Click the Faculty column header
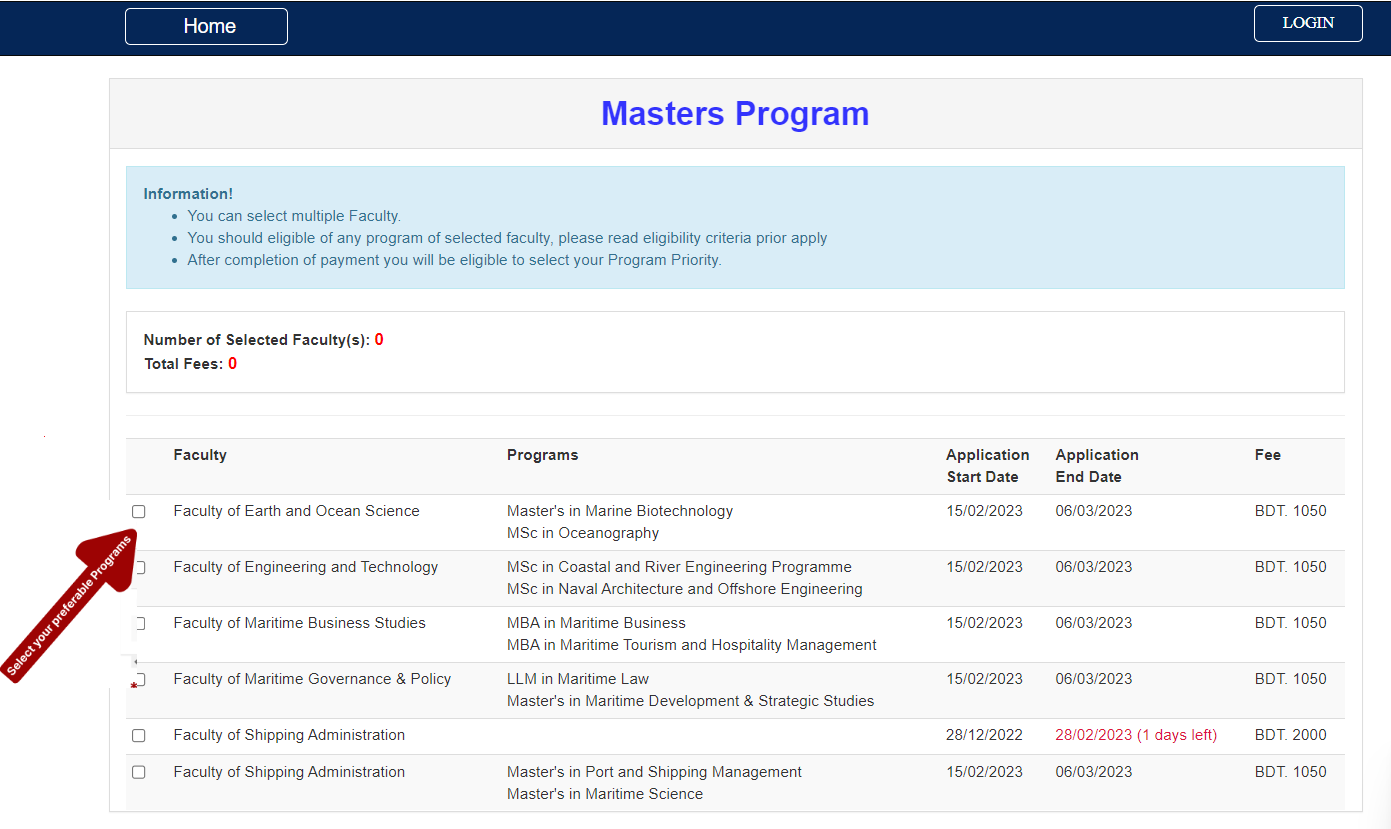The width and height of the screenshot is (1391, 829). [x=200, y=455]
